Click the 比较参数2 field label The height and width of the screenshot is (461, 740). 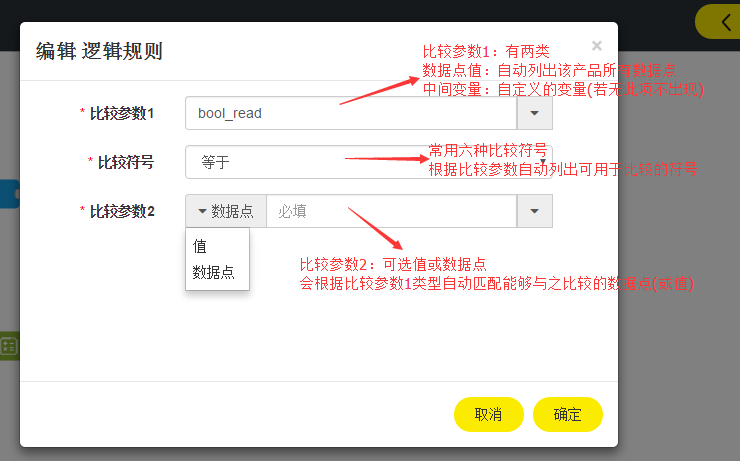pyautogui.click(x=120, y=211)
